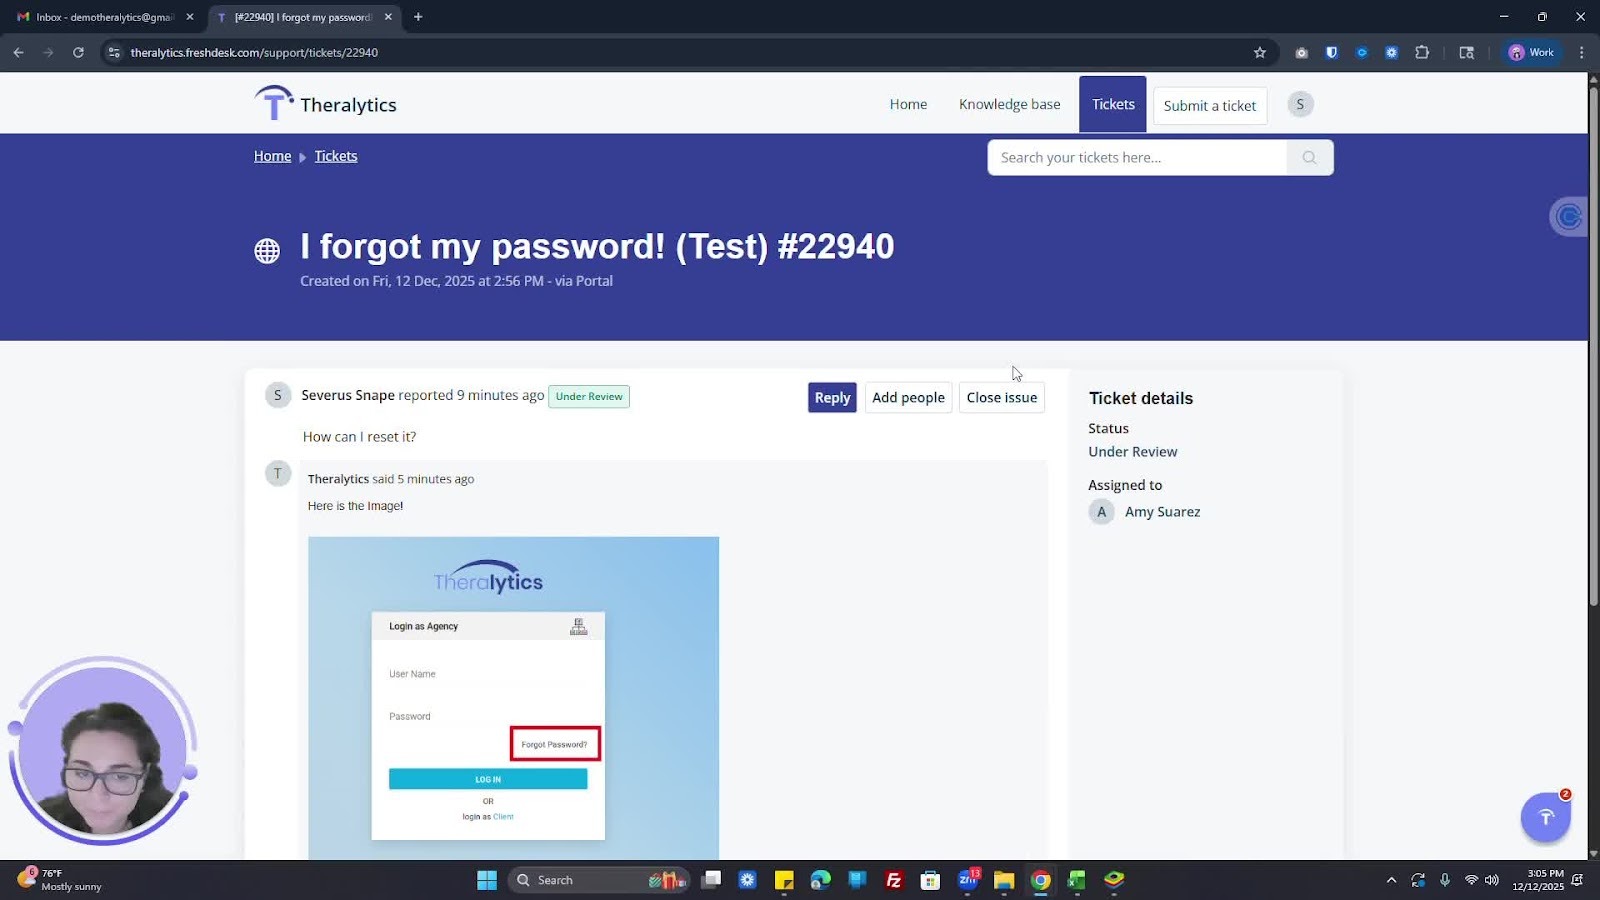Click the blue circular arrow extension icon
Viewport: 1600px width, 900px height.
tap(1361, 52)
